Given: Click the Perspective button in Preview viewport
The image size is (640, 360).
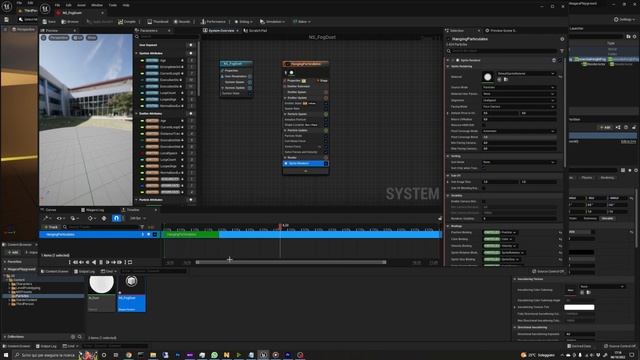Looking at the screenshot, I should [59, 38].
